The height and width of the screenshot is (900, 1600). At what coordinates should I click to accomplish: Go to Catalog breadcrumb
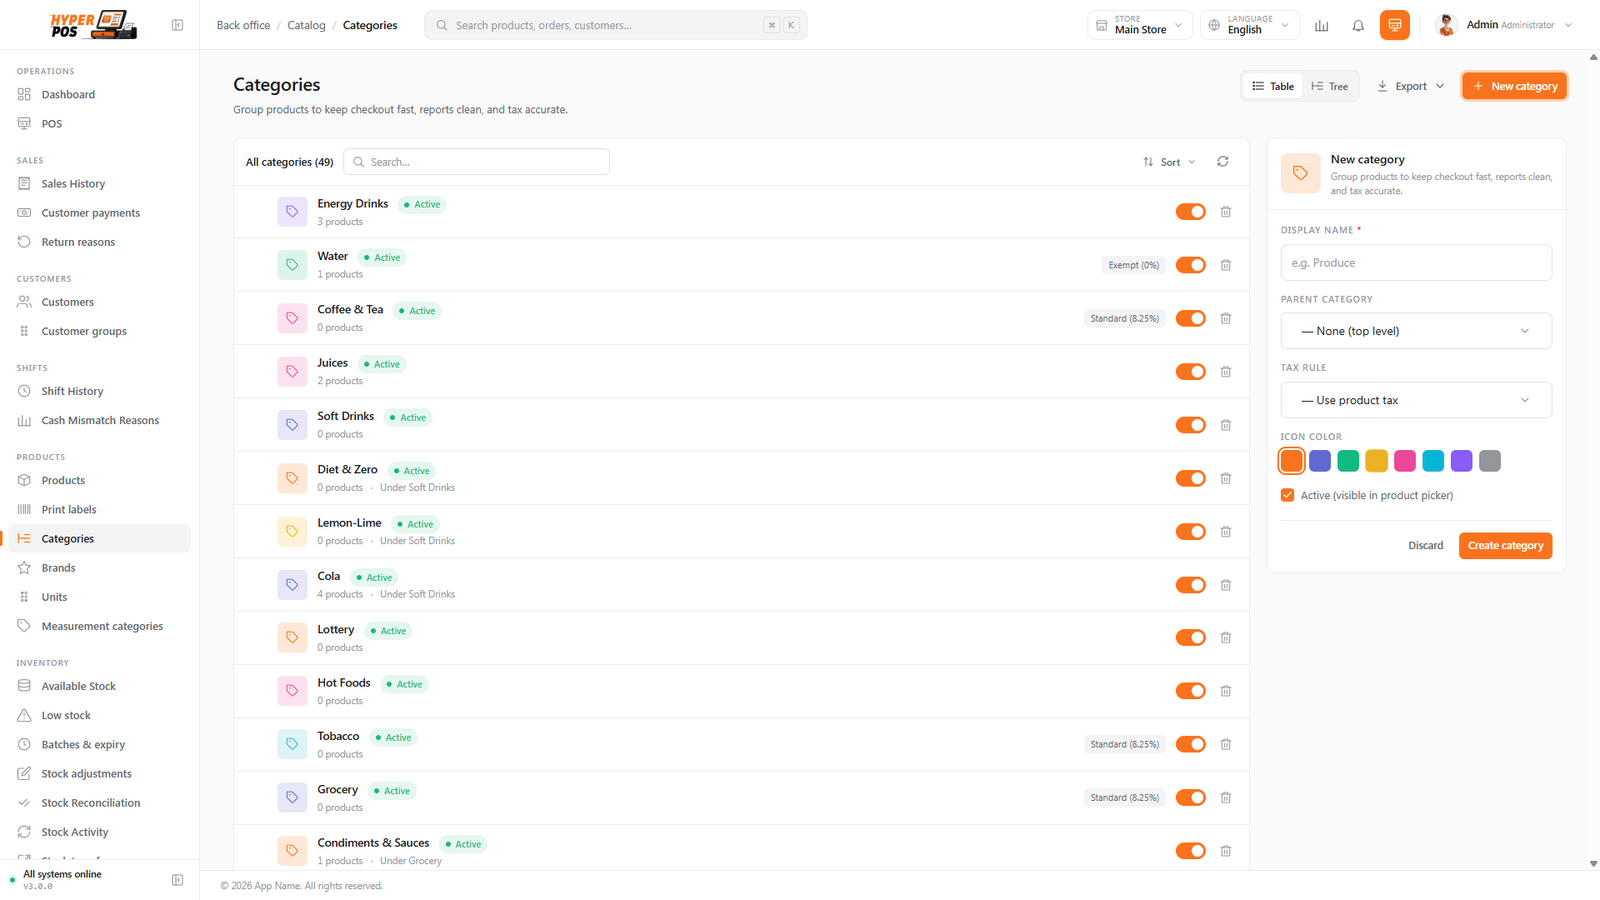coord(306,25)
